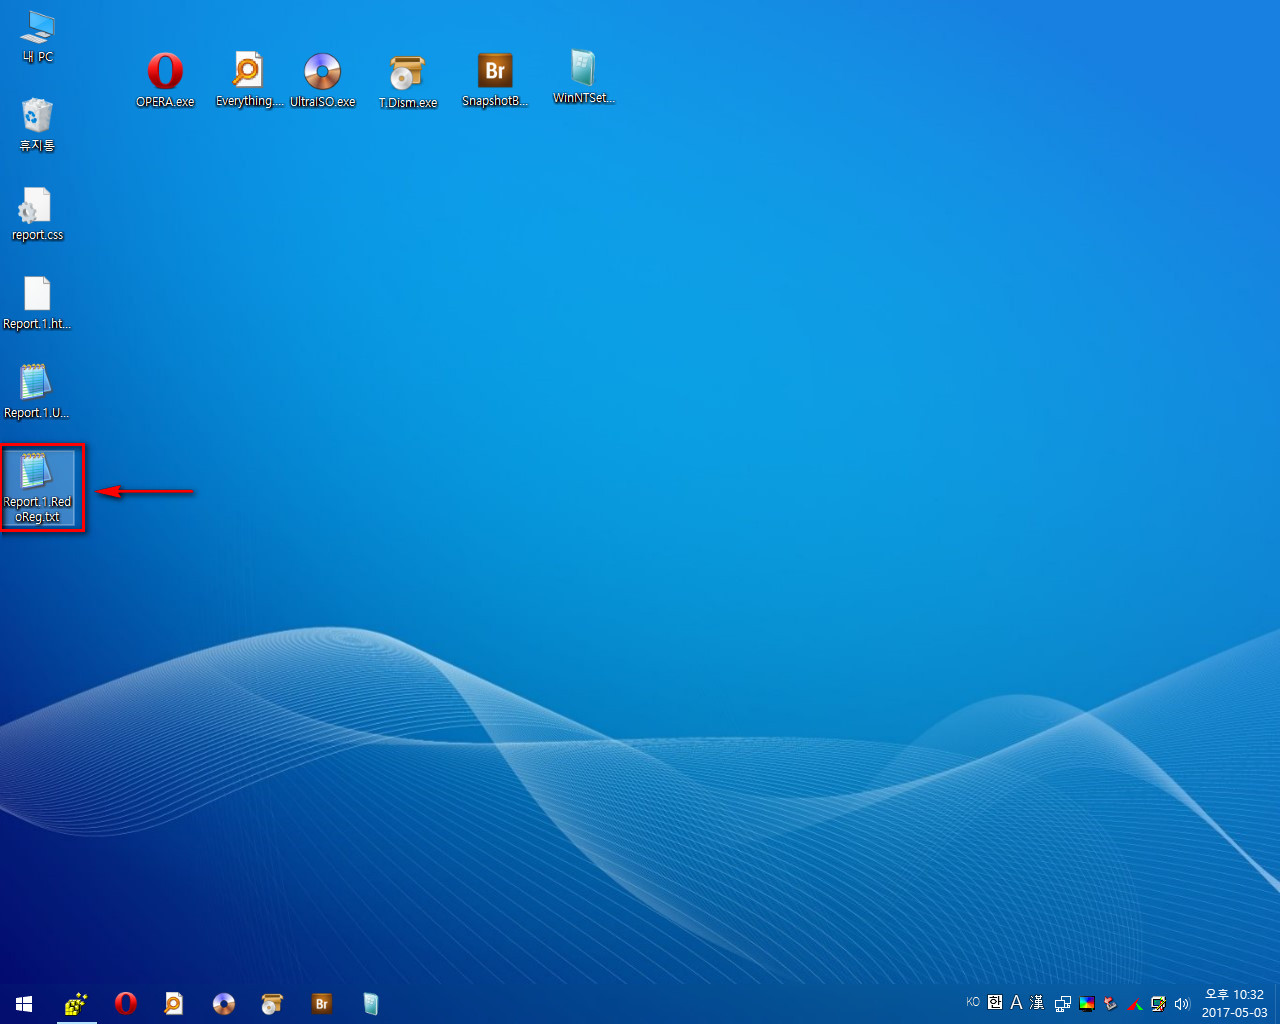Launch Opera from the taskbar
Viewport: 1280px width, 1024px height.
click(x=125, y=1003)
